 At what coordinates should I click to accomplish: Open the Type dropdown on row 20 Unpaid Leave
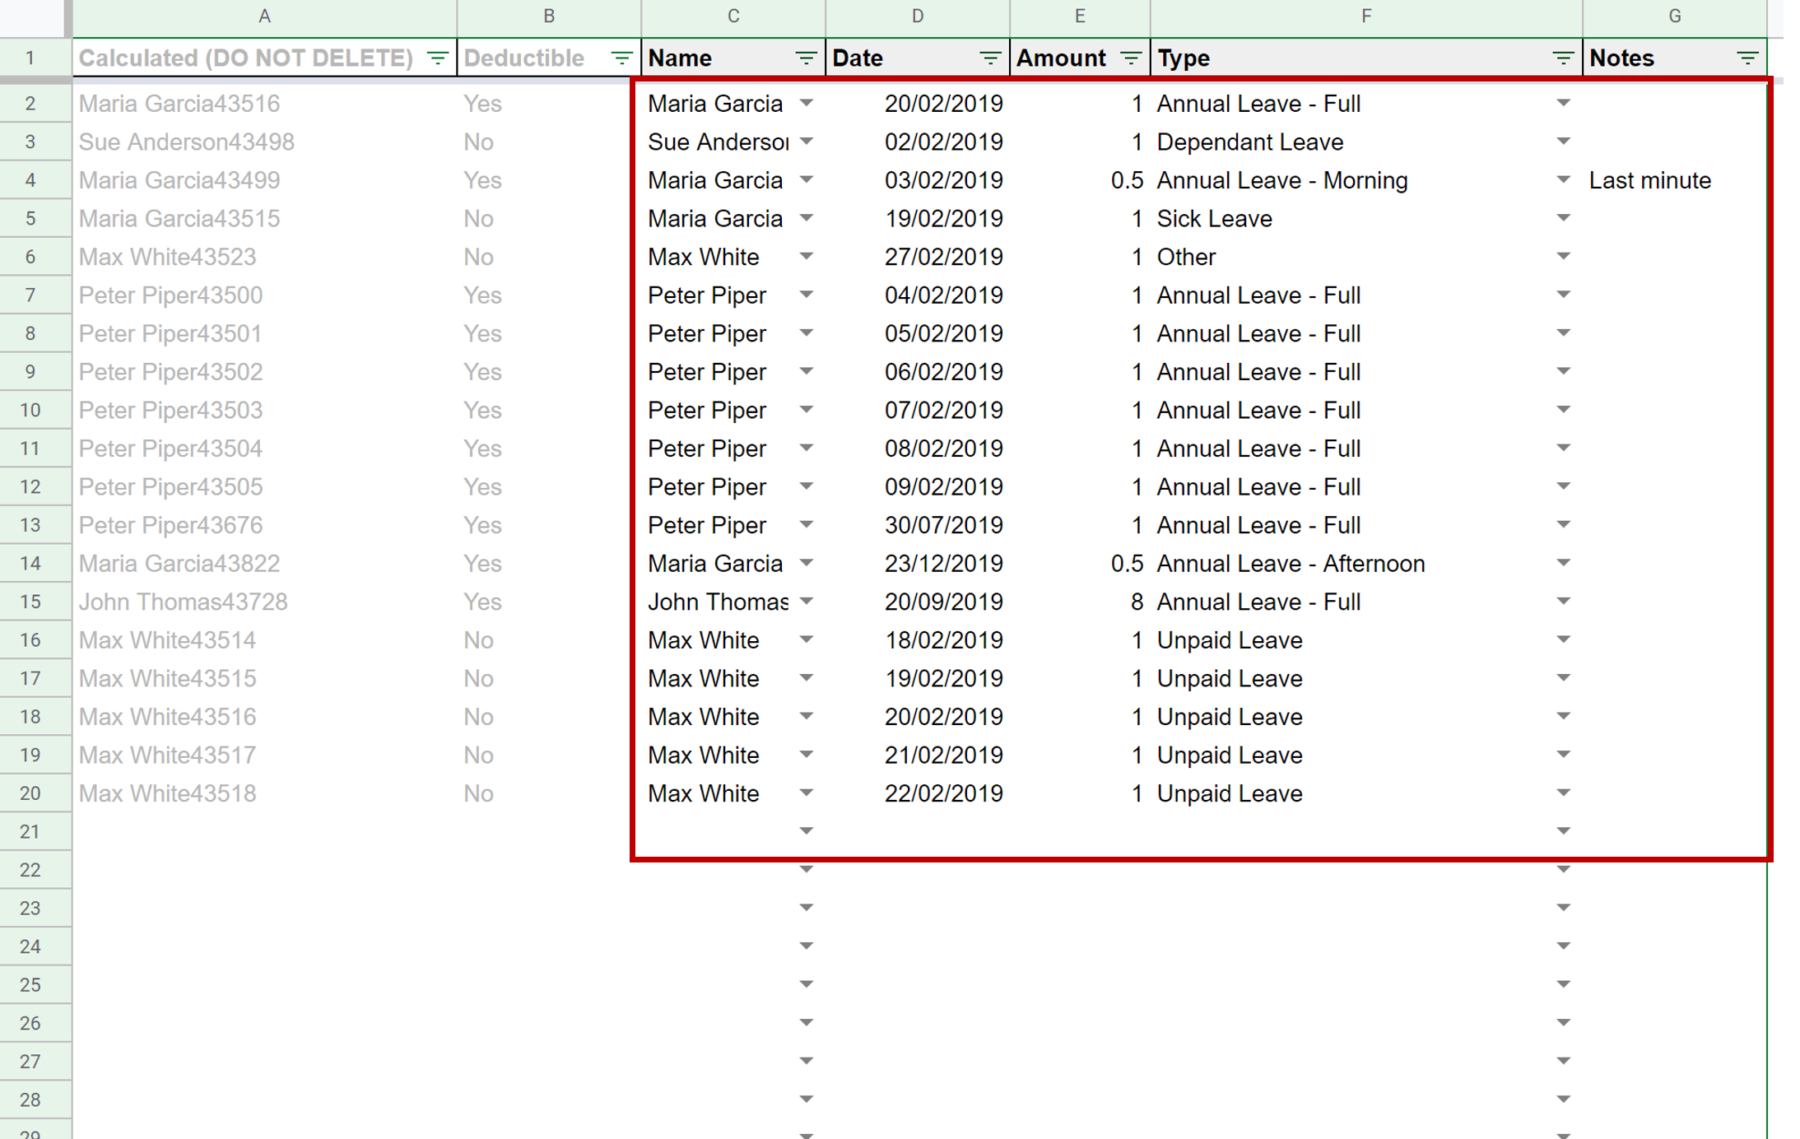click(x=1562, y=793)
